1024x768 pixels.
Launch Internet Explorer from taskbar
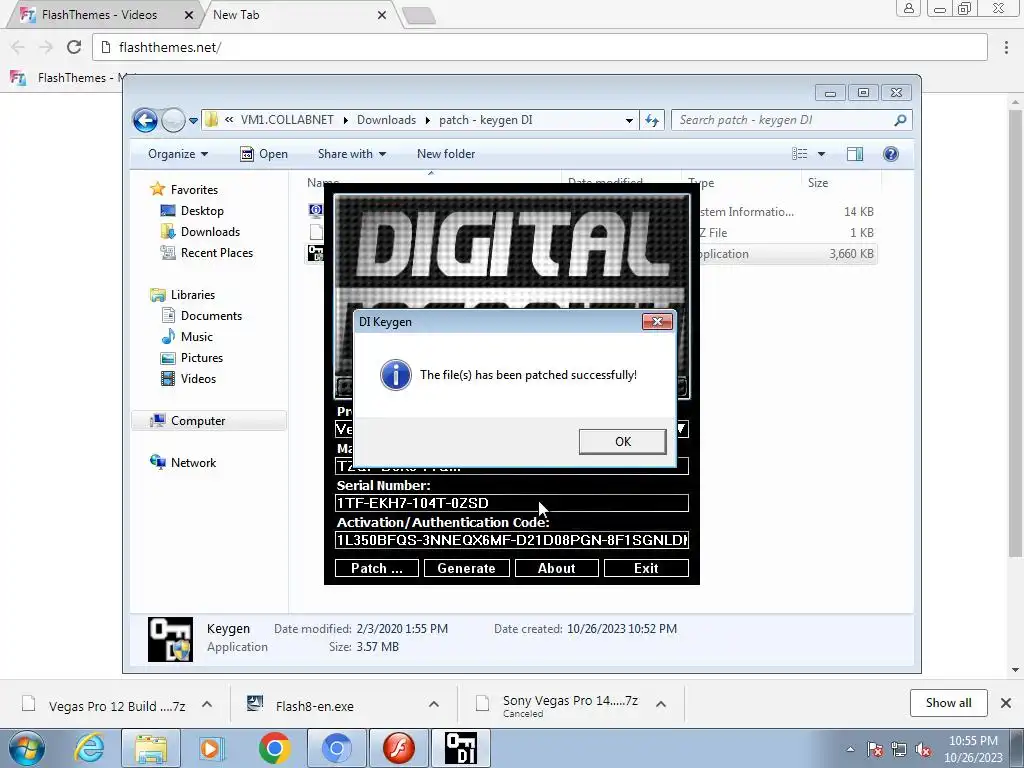[x=89, y=748]
